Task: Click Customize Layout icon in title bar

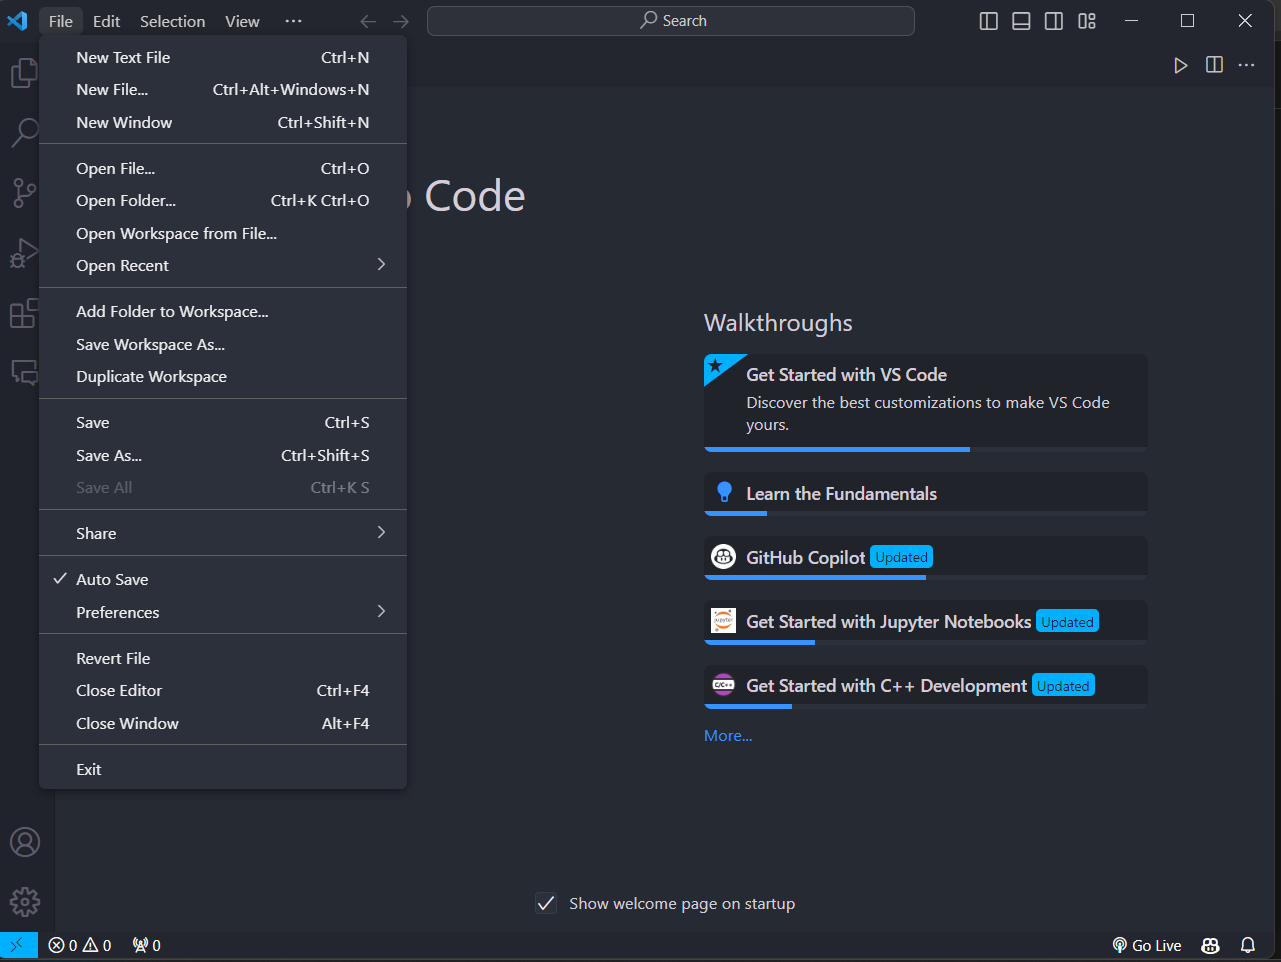Action: click(1087, 21)
